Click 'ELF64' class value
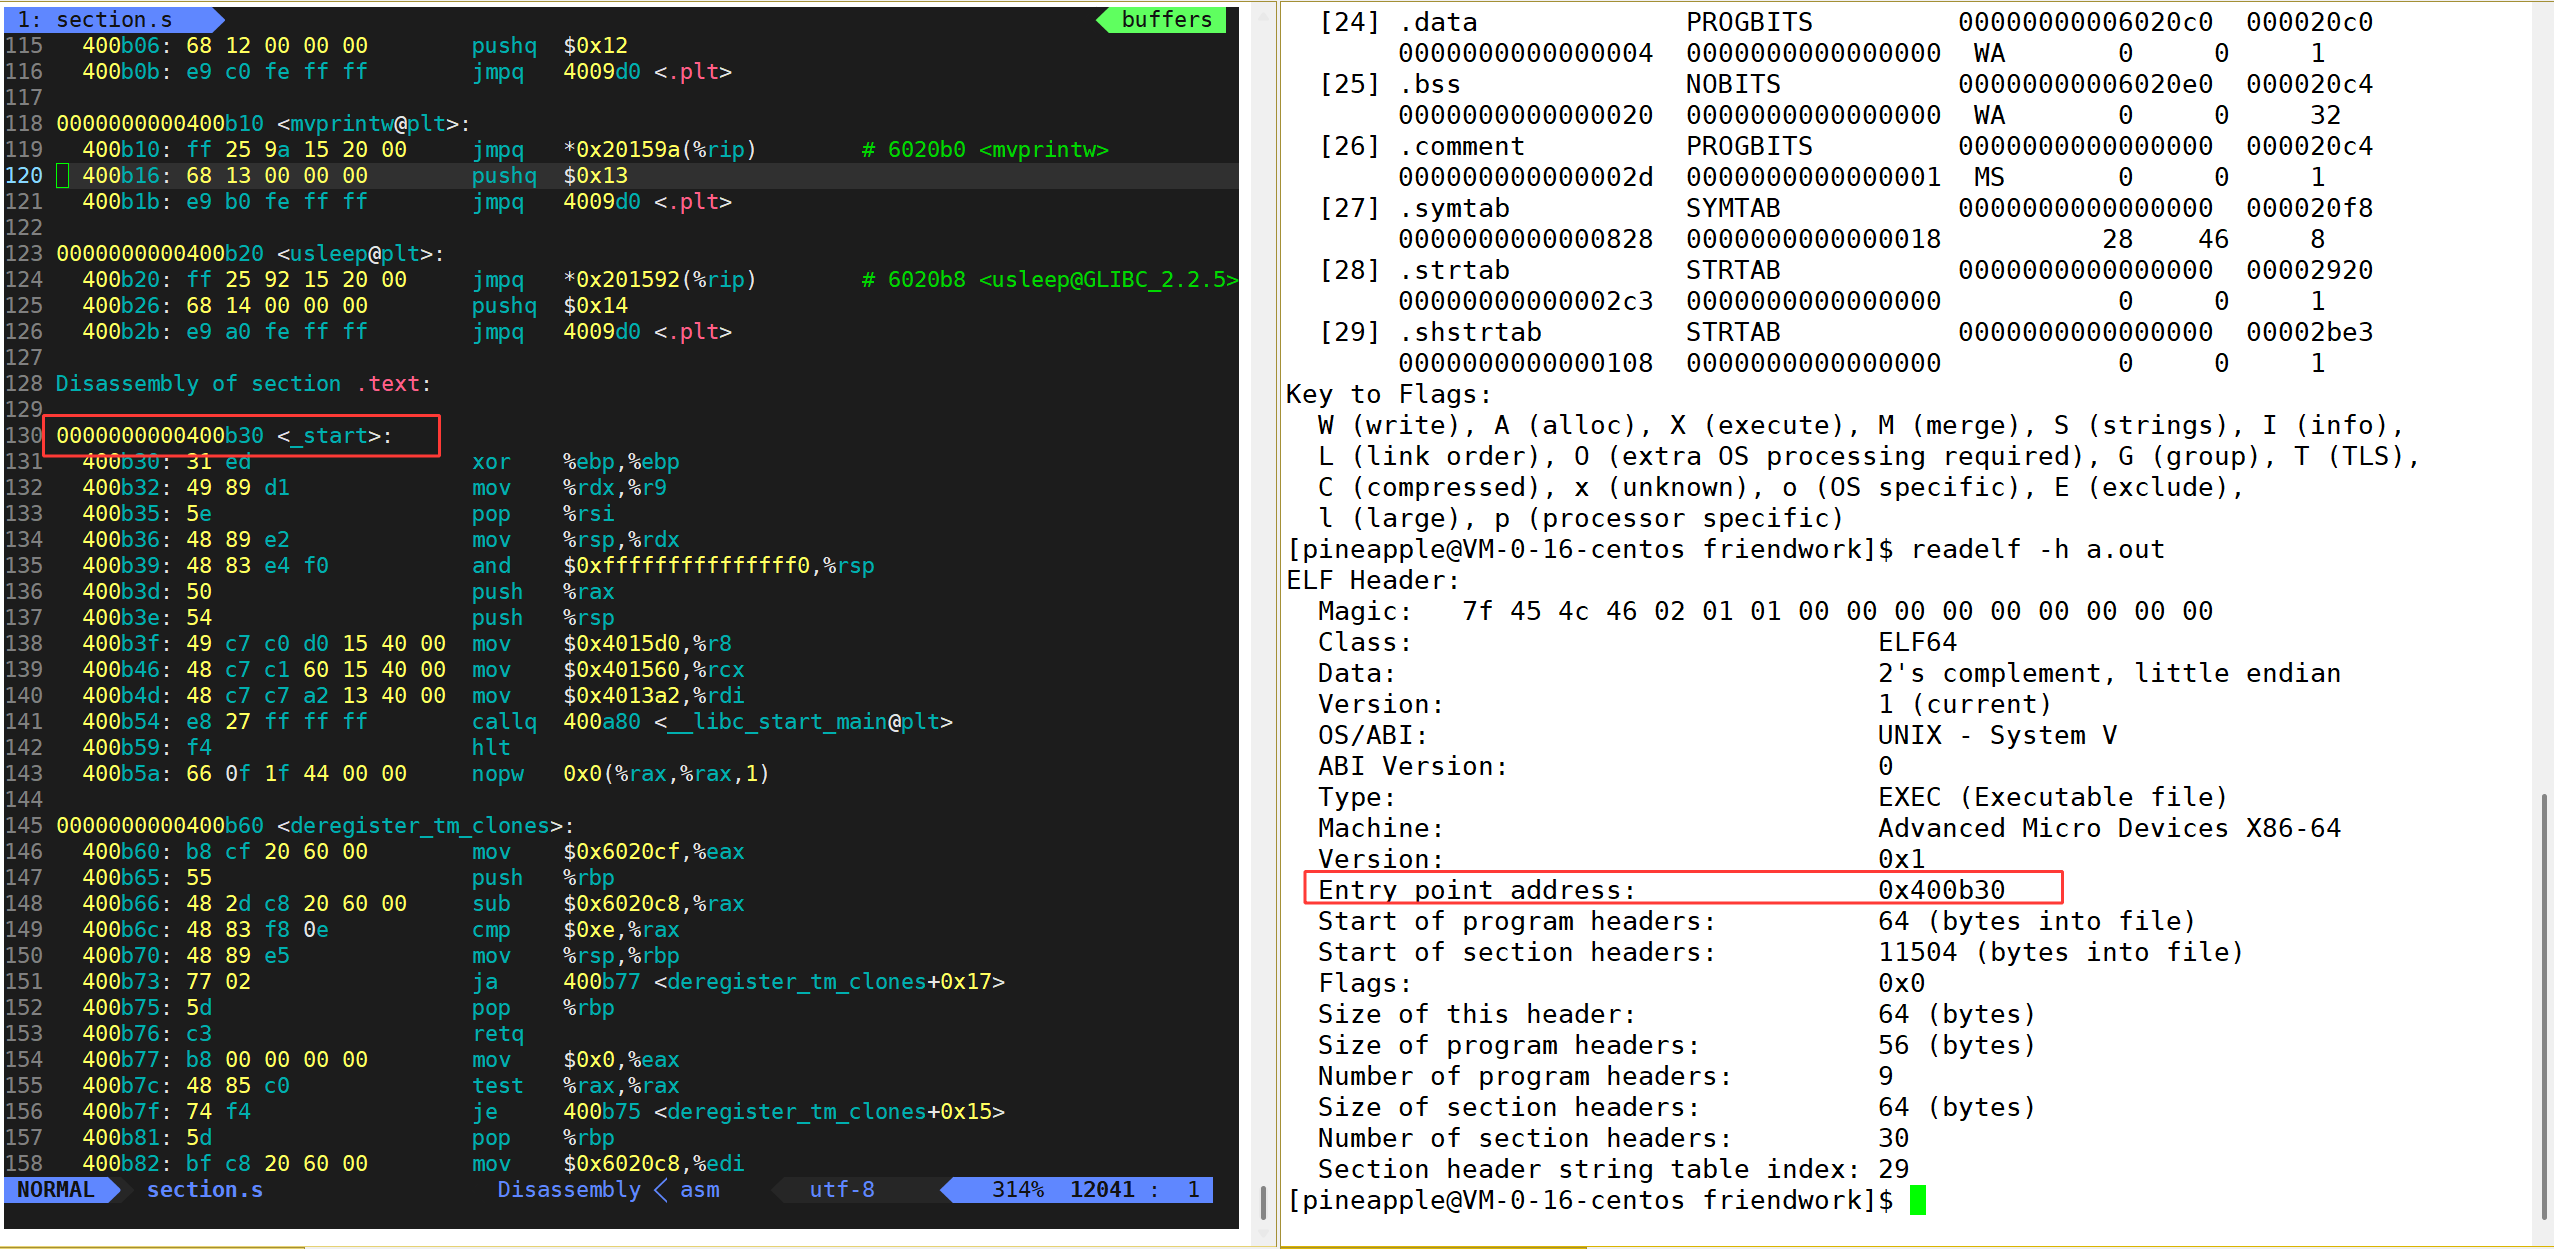Viewport: 2554px width, 1249px height. click(x=1917, y=642)
